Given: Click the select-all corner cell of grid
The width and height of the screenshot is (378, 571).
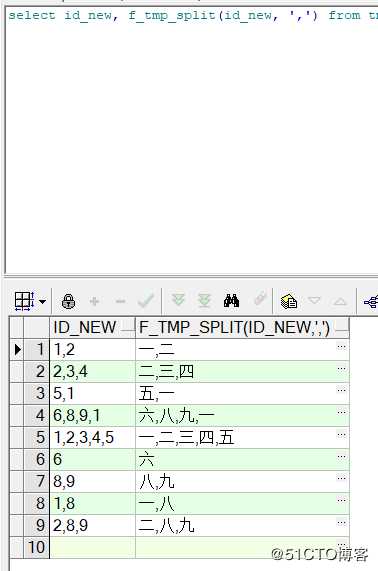Looking at the screenshot, I should [17, 328].
